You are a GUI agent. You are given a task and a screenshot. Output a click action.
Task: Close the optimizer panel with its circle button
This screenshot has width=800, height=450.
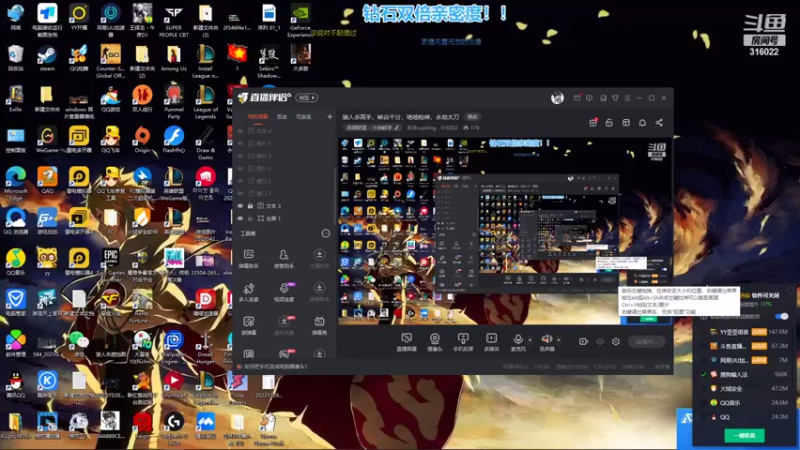tap(790, 290)
